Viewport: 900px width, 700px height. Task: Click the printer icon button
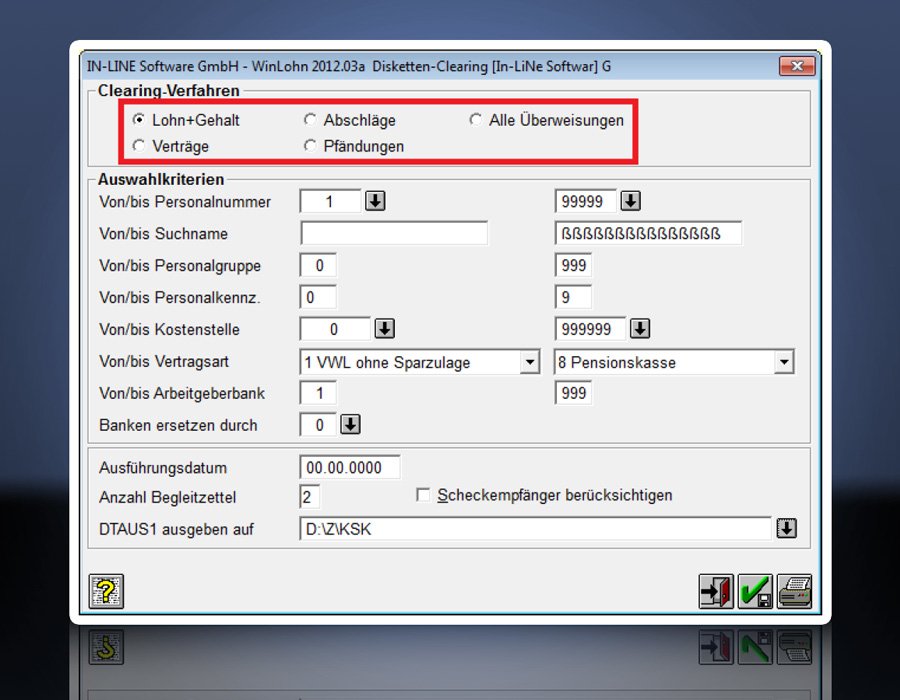(x=794, y=591)
